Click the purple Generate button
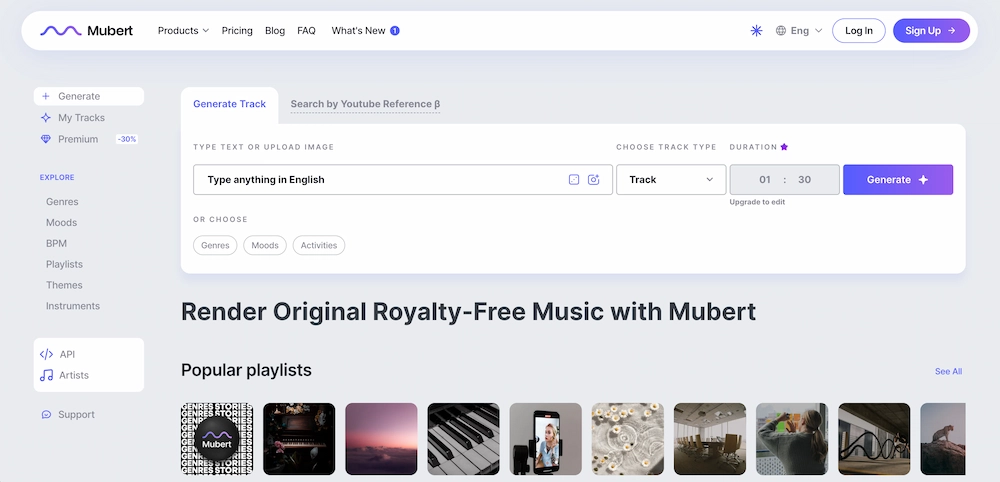This screenshot has height=482, width=1000. click(898, 180)
